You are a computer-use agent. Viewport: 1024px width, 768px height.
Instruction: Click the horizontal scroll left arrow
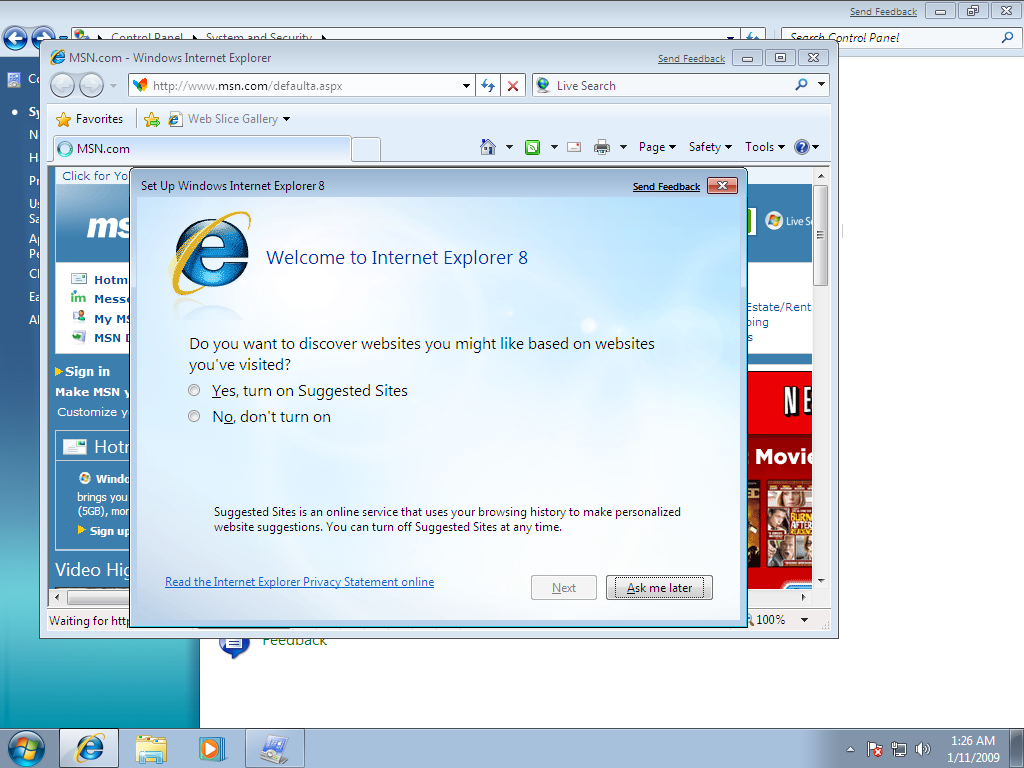[57, 597]
